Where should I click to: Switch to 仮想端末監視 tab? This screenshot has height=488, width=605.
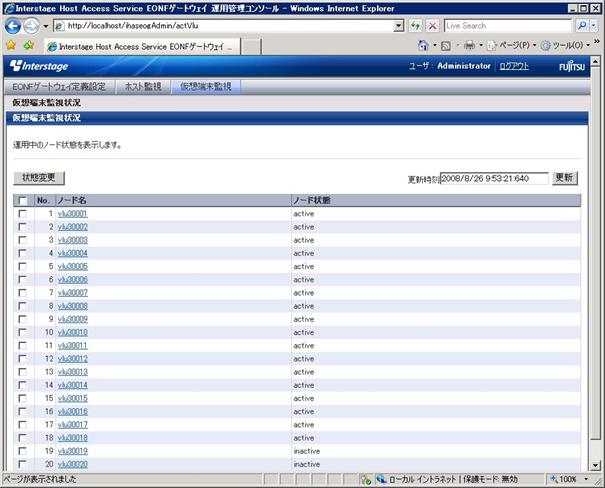tap(206, 87)
